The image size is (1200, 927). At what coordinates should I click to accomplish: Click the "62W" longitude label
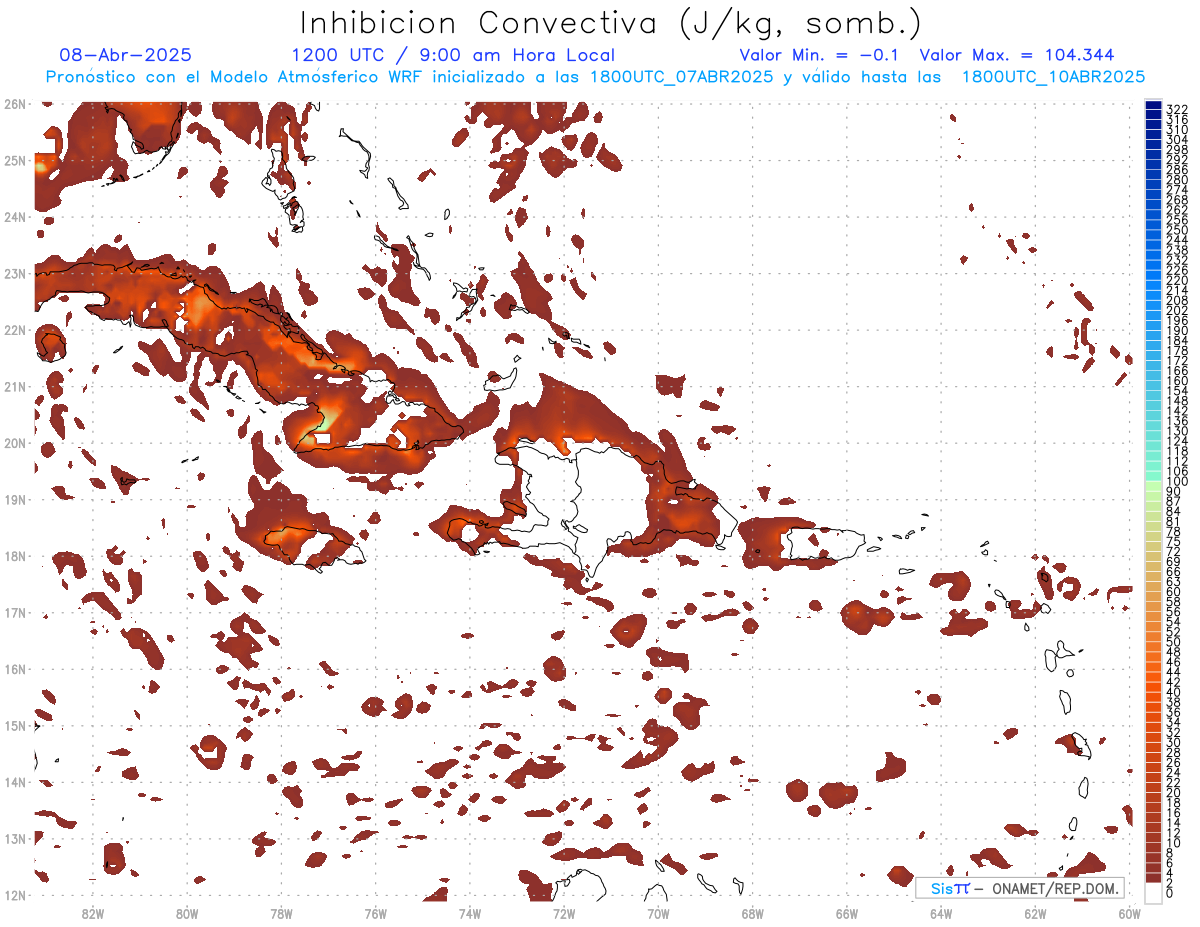point(1035,913)
